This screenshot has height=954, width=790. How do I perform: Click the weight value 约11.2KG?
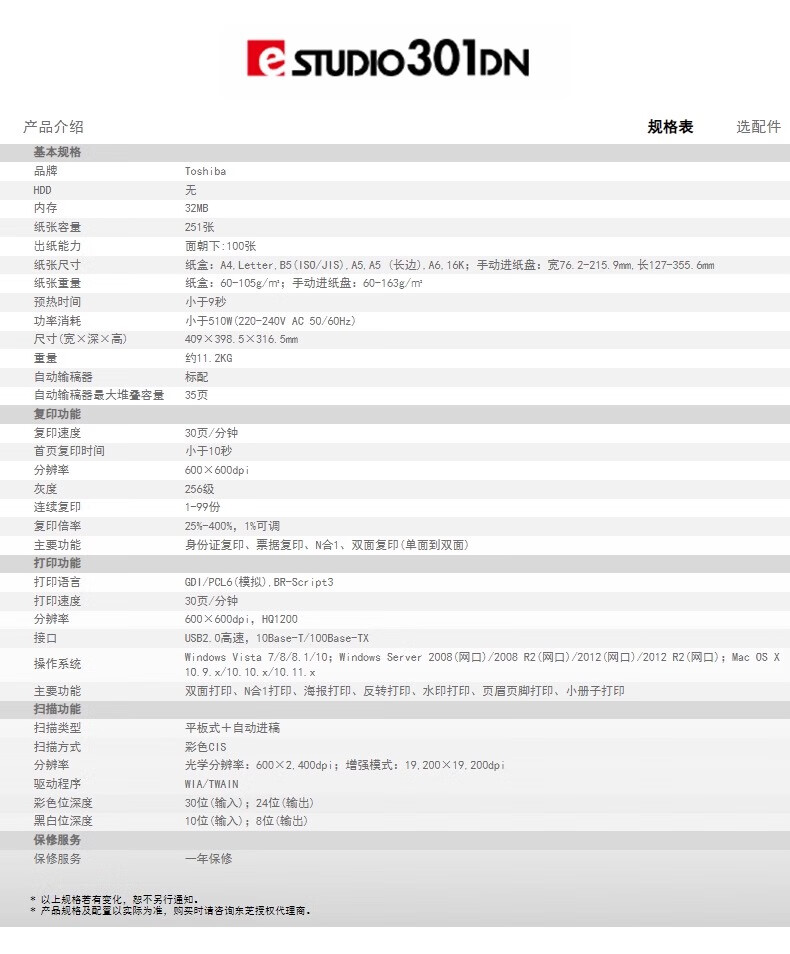[209, 358]
